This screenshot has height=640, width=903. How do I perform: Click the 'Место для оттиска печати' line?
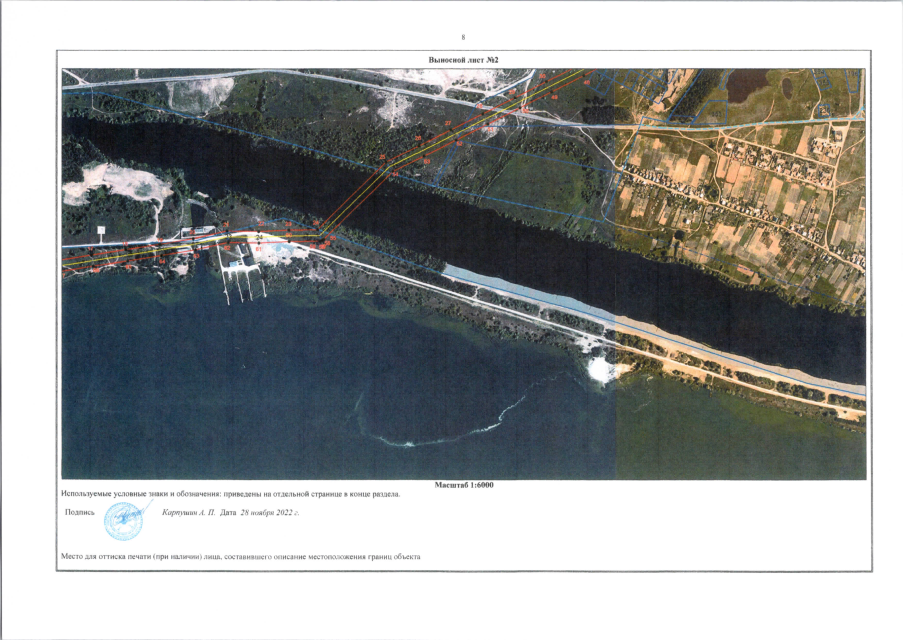241,556
